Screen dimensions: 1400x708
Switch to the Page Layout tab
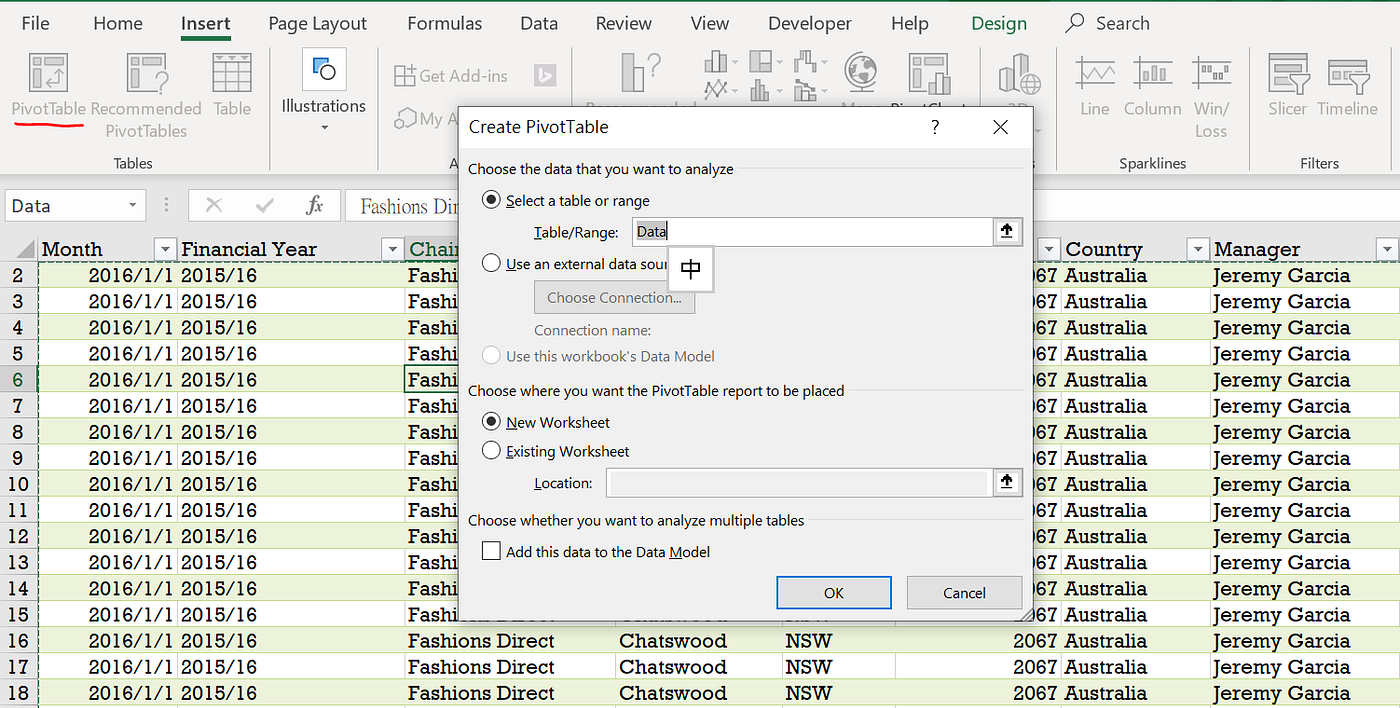click(317, 24)
